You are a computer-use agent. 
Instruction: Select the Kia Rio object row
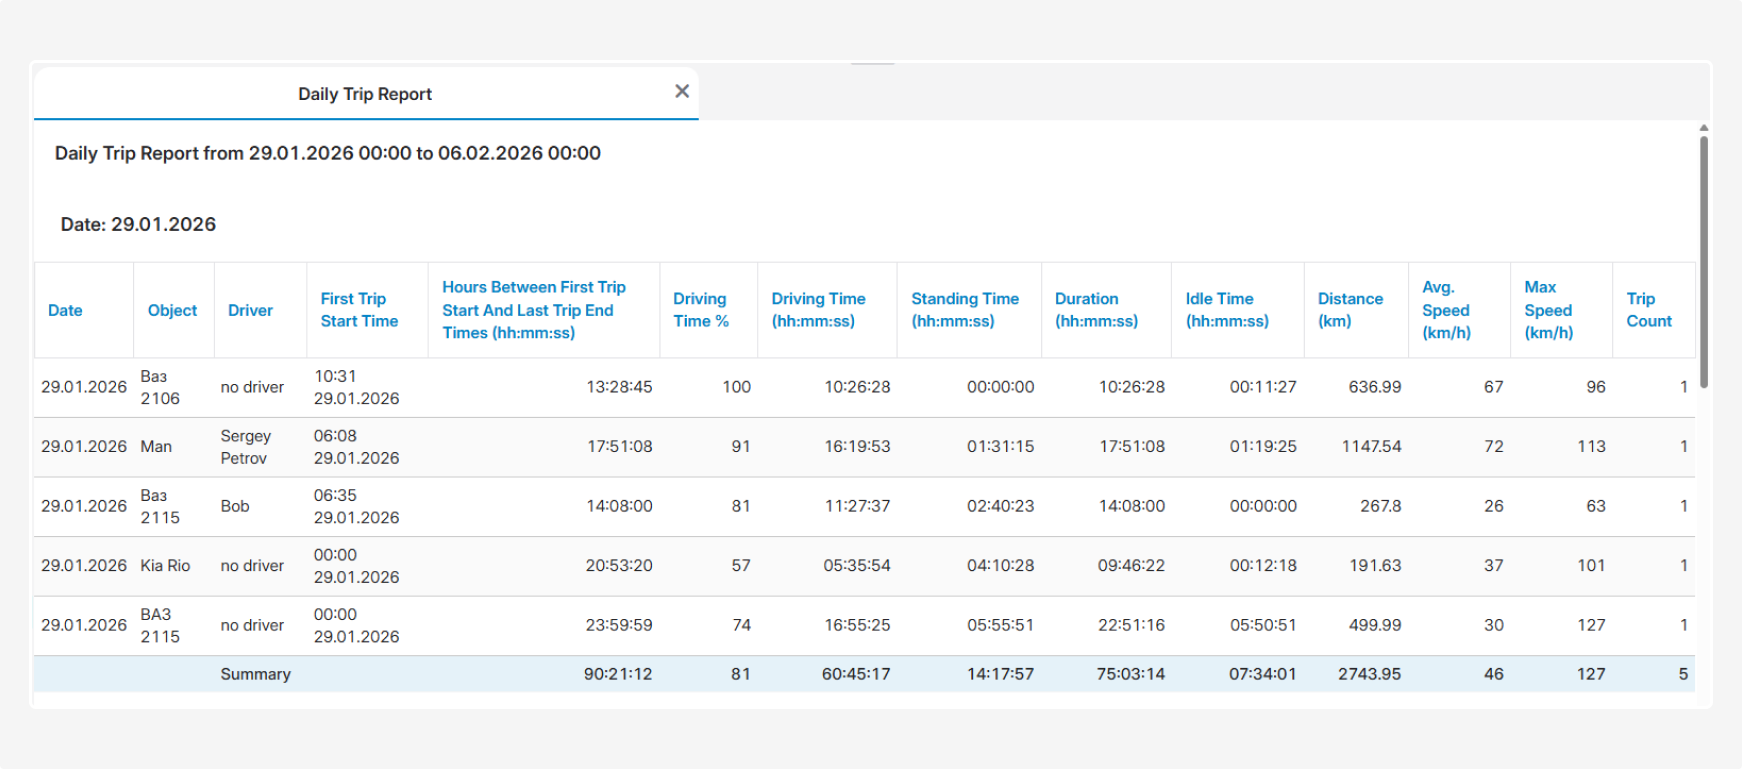coord(165,566)
